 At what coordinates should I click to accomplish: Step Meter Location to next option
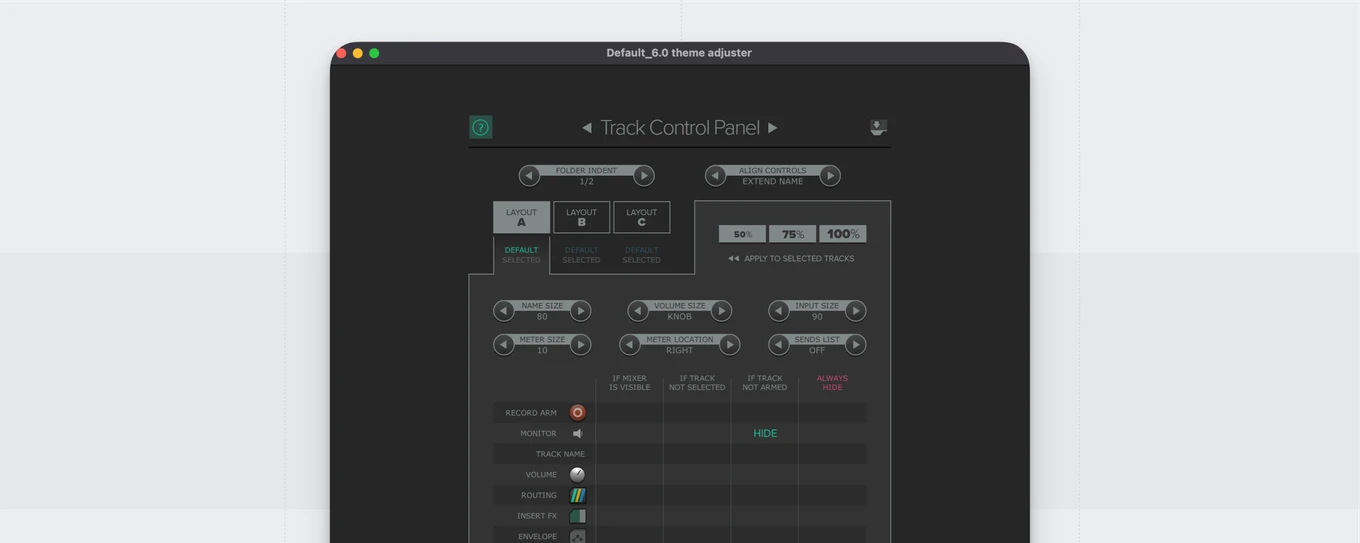(729, 344)
